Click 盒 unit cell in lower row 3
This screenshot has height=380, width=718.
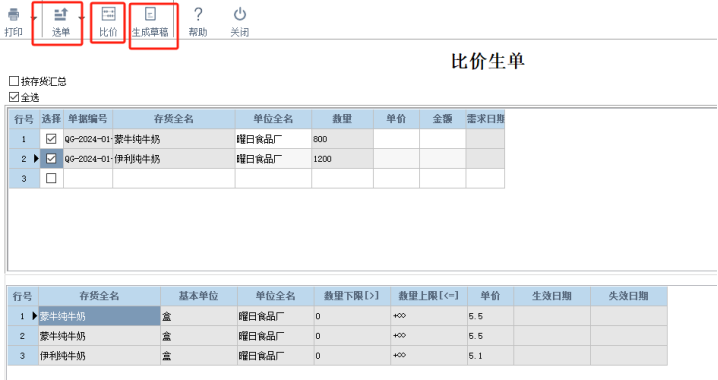199,355
